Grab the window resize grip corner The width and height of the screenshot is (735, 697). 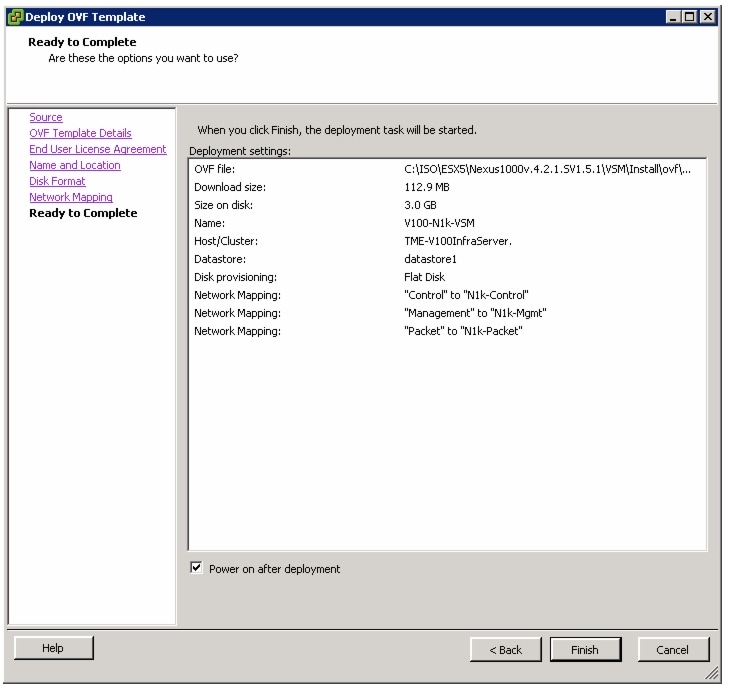(712, 673)
